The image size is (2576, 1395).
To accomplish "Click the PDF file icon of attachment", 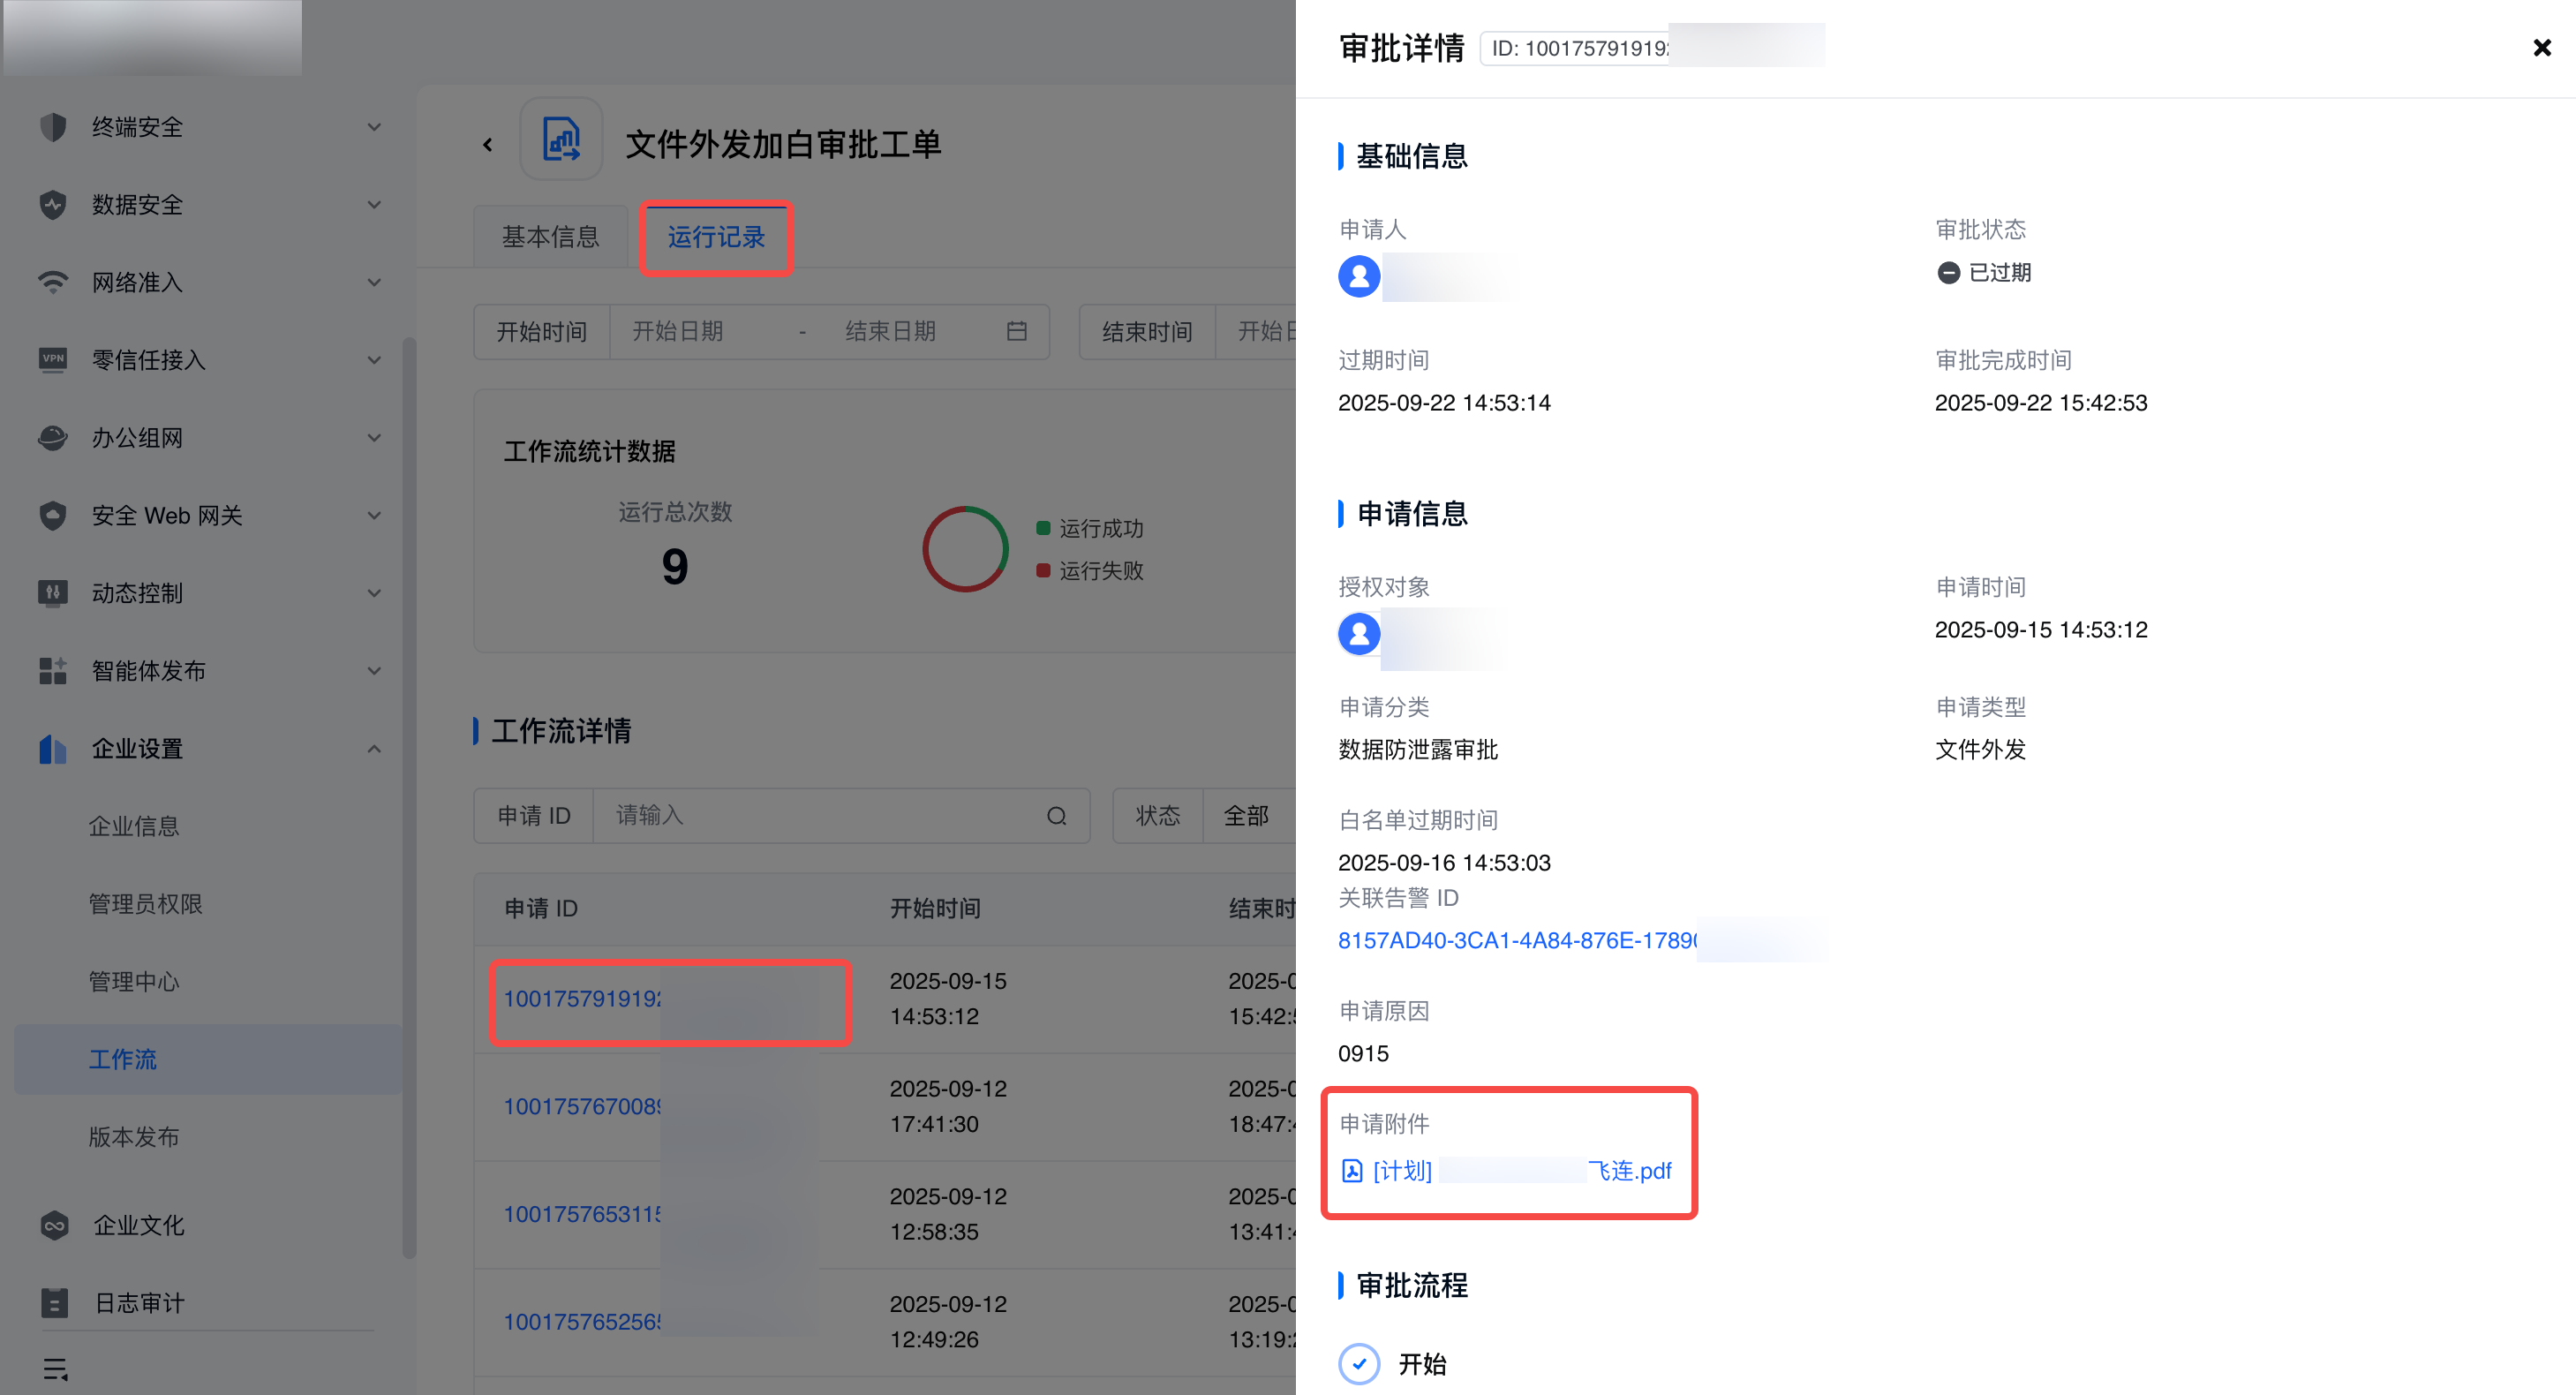I will [1352, 1171].
